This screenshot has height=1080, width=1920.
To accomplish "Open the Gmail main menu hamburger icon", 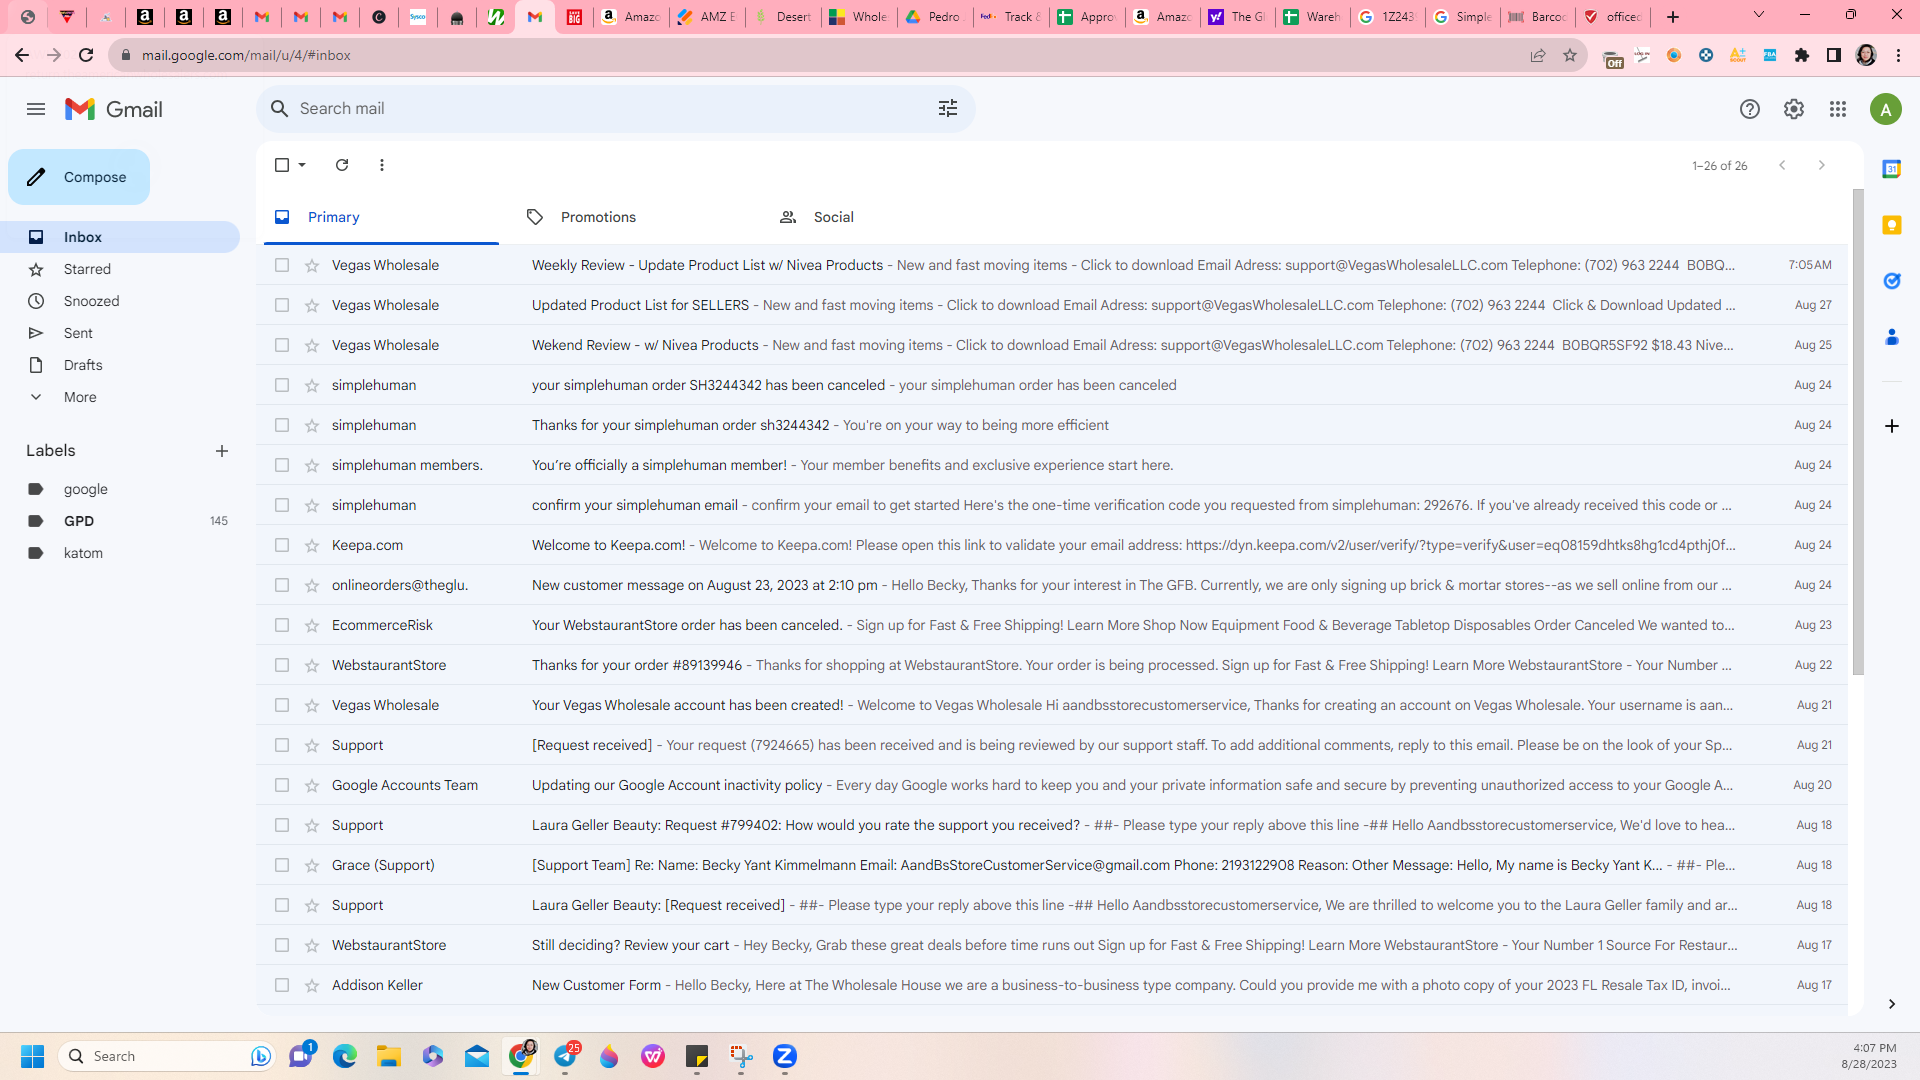I will click(36, 109).
